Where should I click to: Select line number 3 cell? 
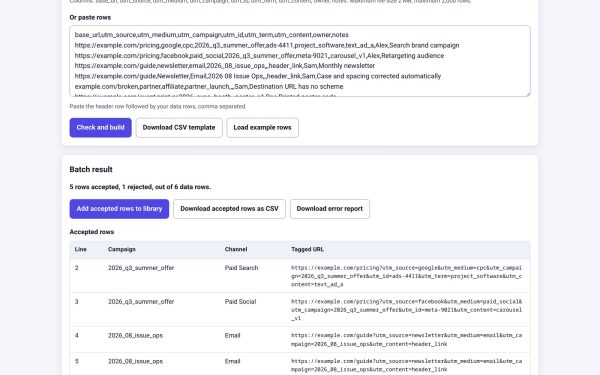click(x=77, y=302)
